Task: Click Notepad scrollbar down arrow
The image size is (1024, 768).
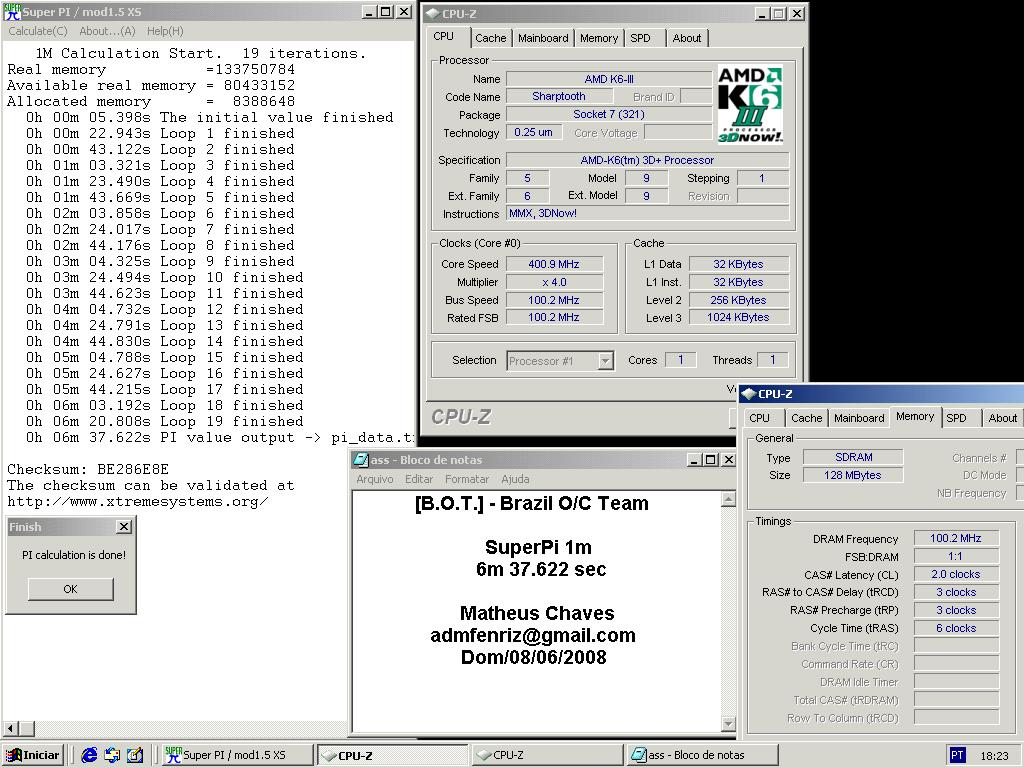Action: [x=728, y=724]
